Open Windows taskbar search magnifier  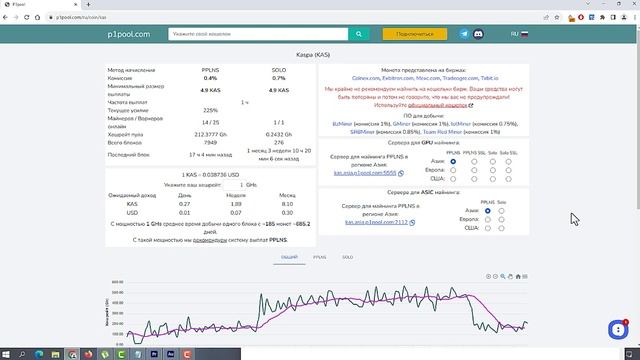(x=22, y=354)
